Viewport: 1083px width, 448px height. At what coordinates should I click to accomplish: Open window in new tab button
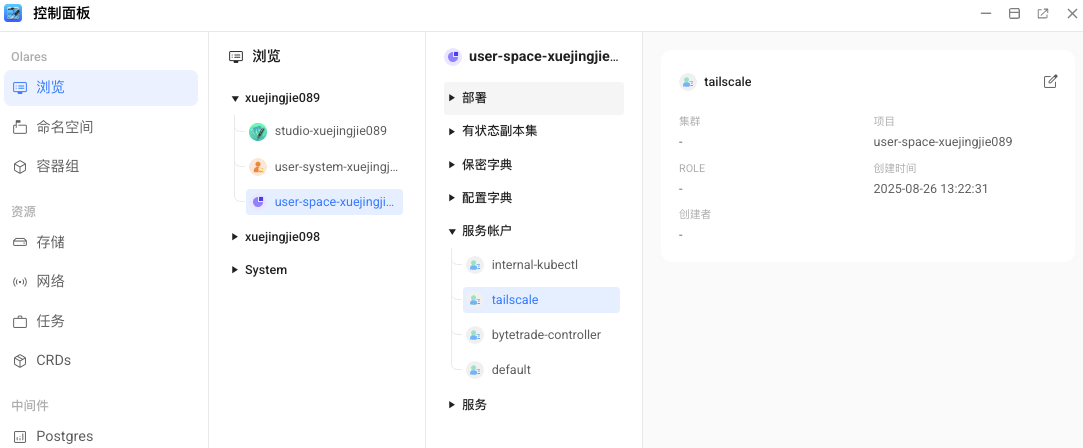(1043, 14)
